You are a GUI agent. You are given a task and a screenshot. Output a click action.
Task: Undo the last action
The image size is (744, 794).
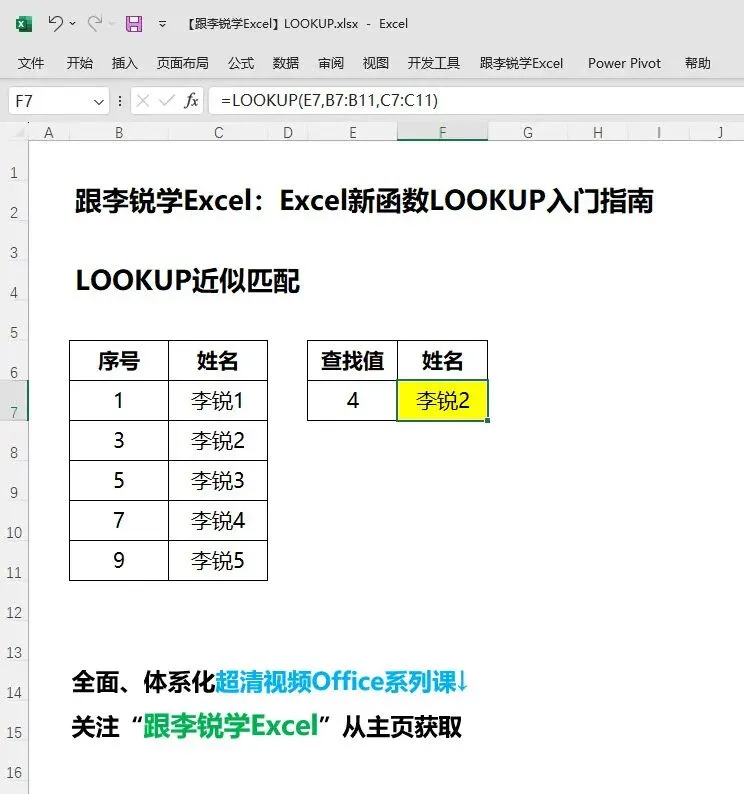(55, 23)
